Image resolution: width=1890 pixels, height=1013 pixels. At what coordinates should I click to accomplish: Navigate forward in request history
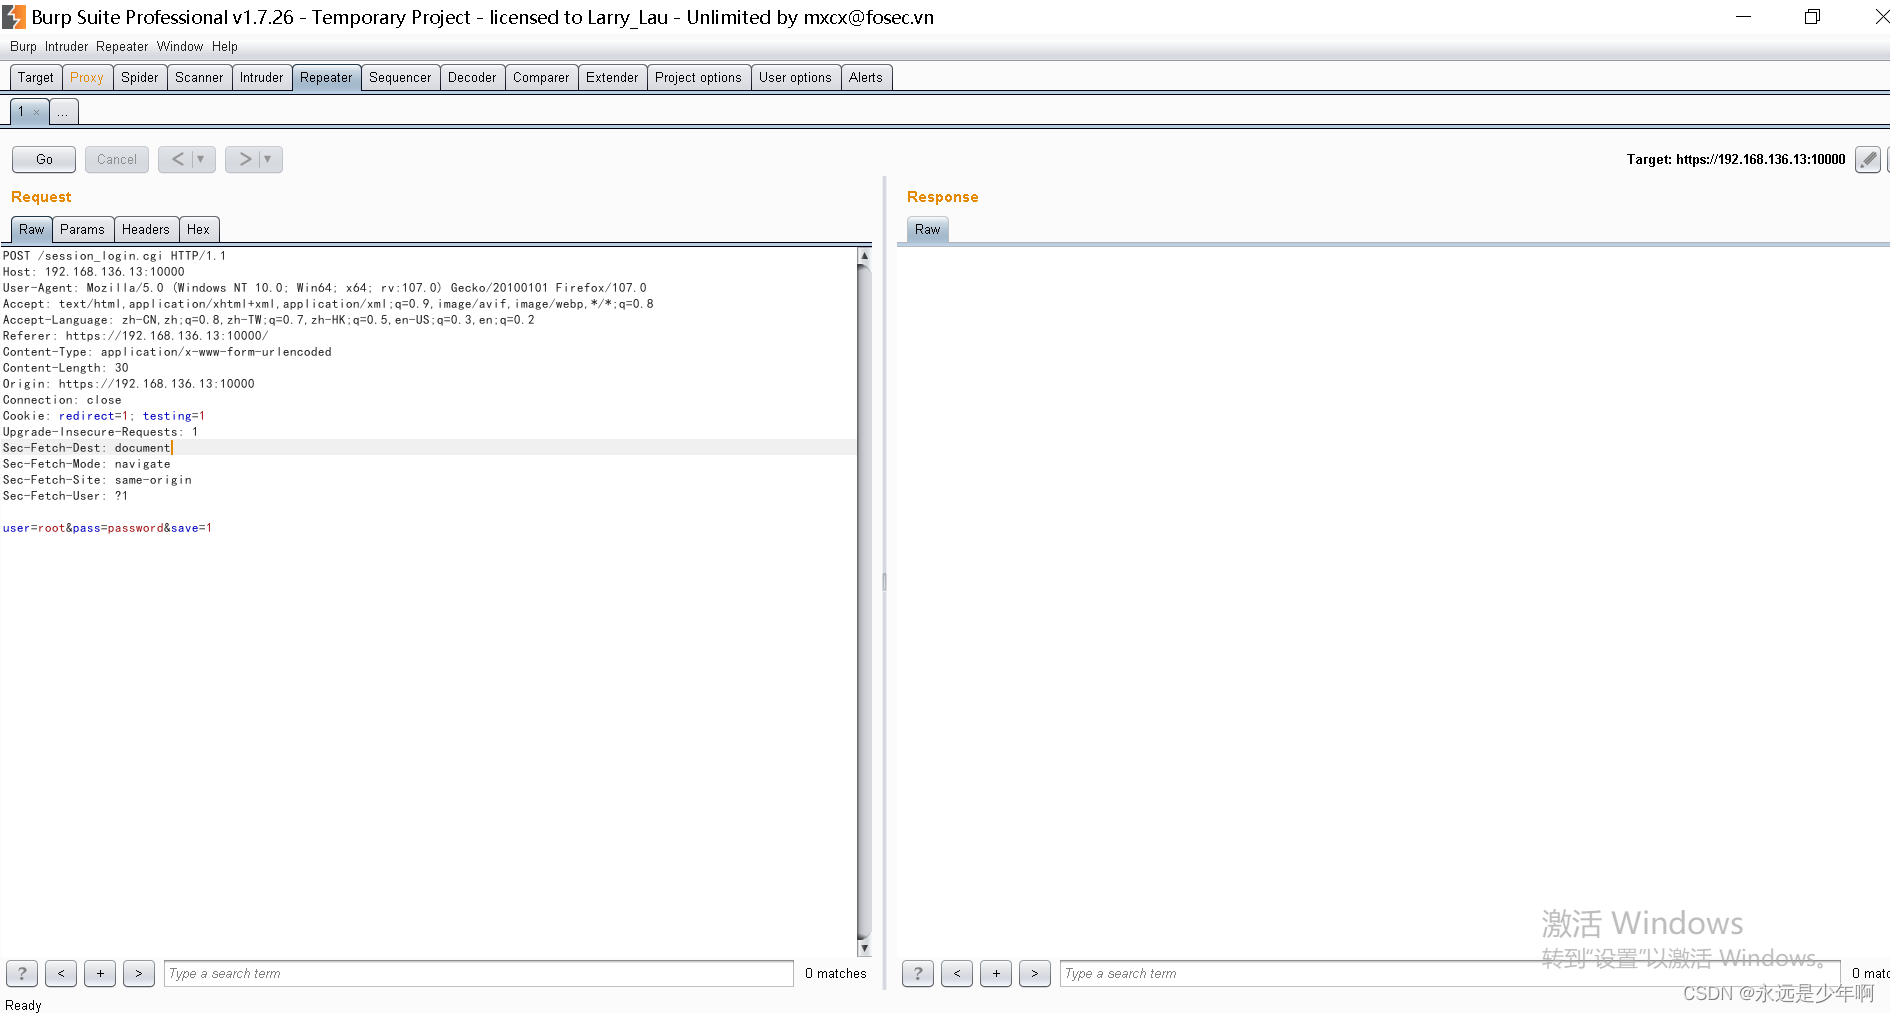coord(254,159)
